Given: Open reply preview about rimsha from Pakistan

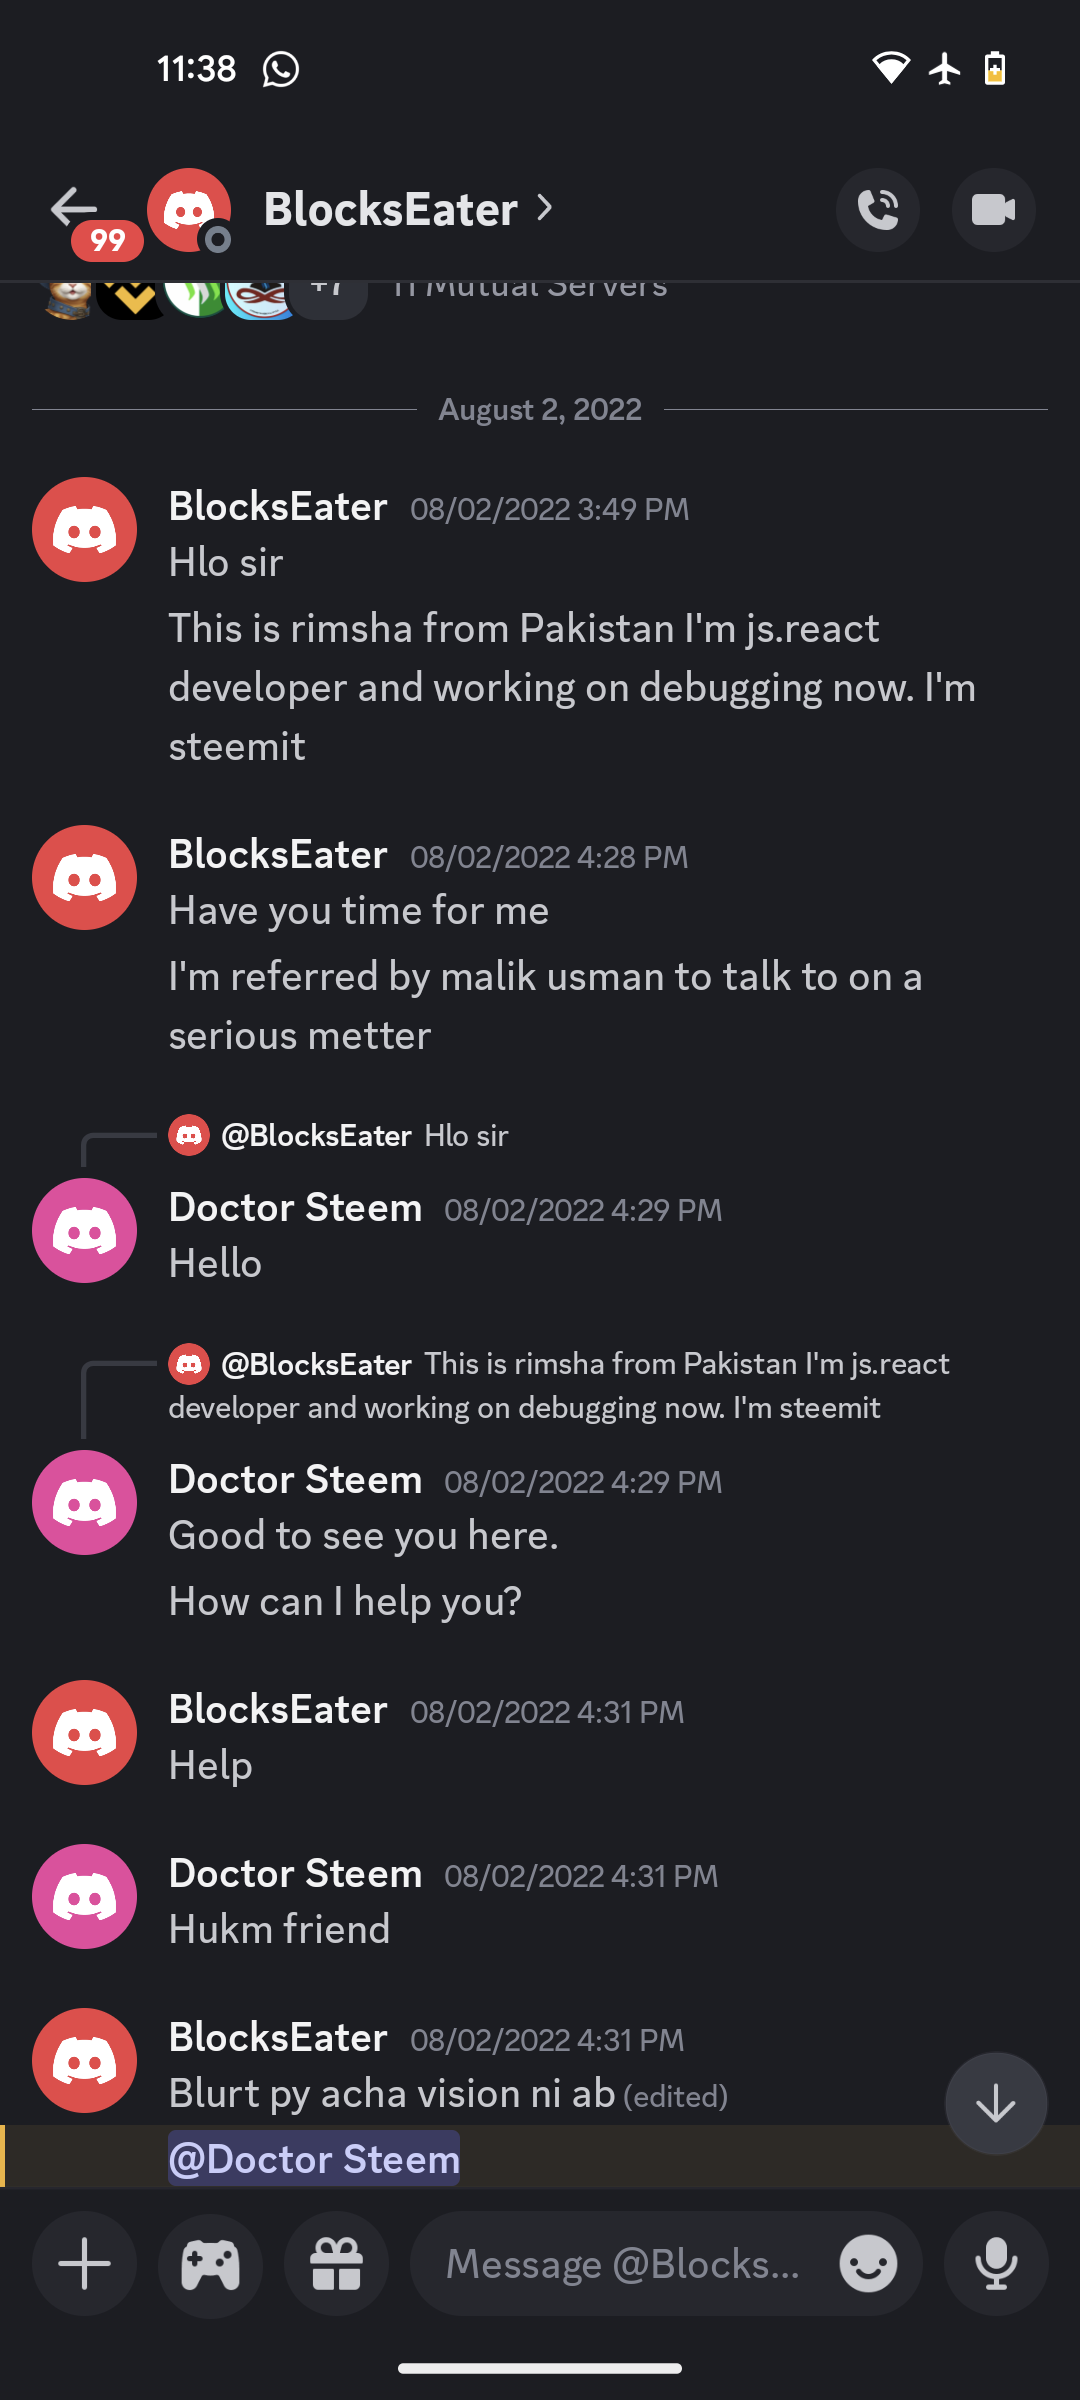Looking at the screenshot, I should (559, 1385).
